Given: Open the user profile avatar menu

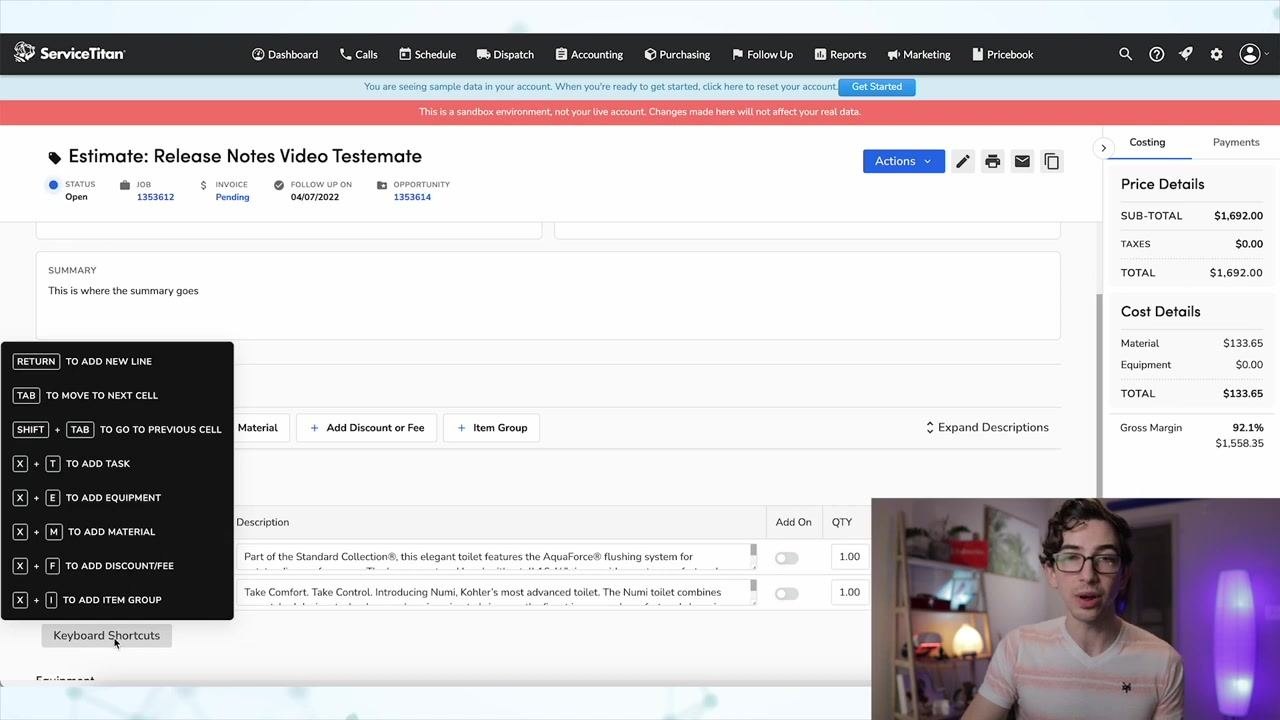Looking at the screenshot, I should pos(1250,54).
